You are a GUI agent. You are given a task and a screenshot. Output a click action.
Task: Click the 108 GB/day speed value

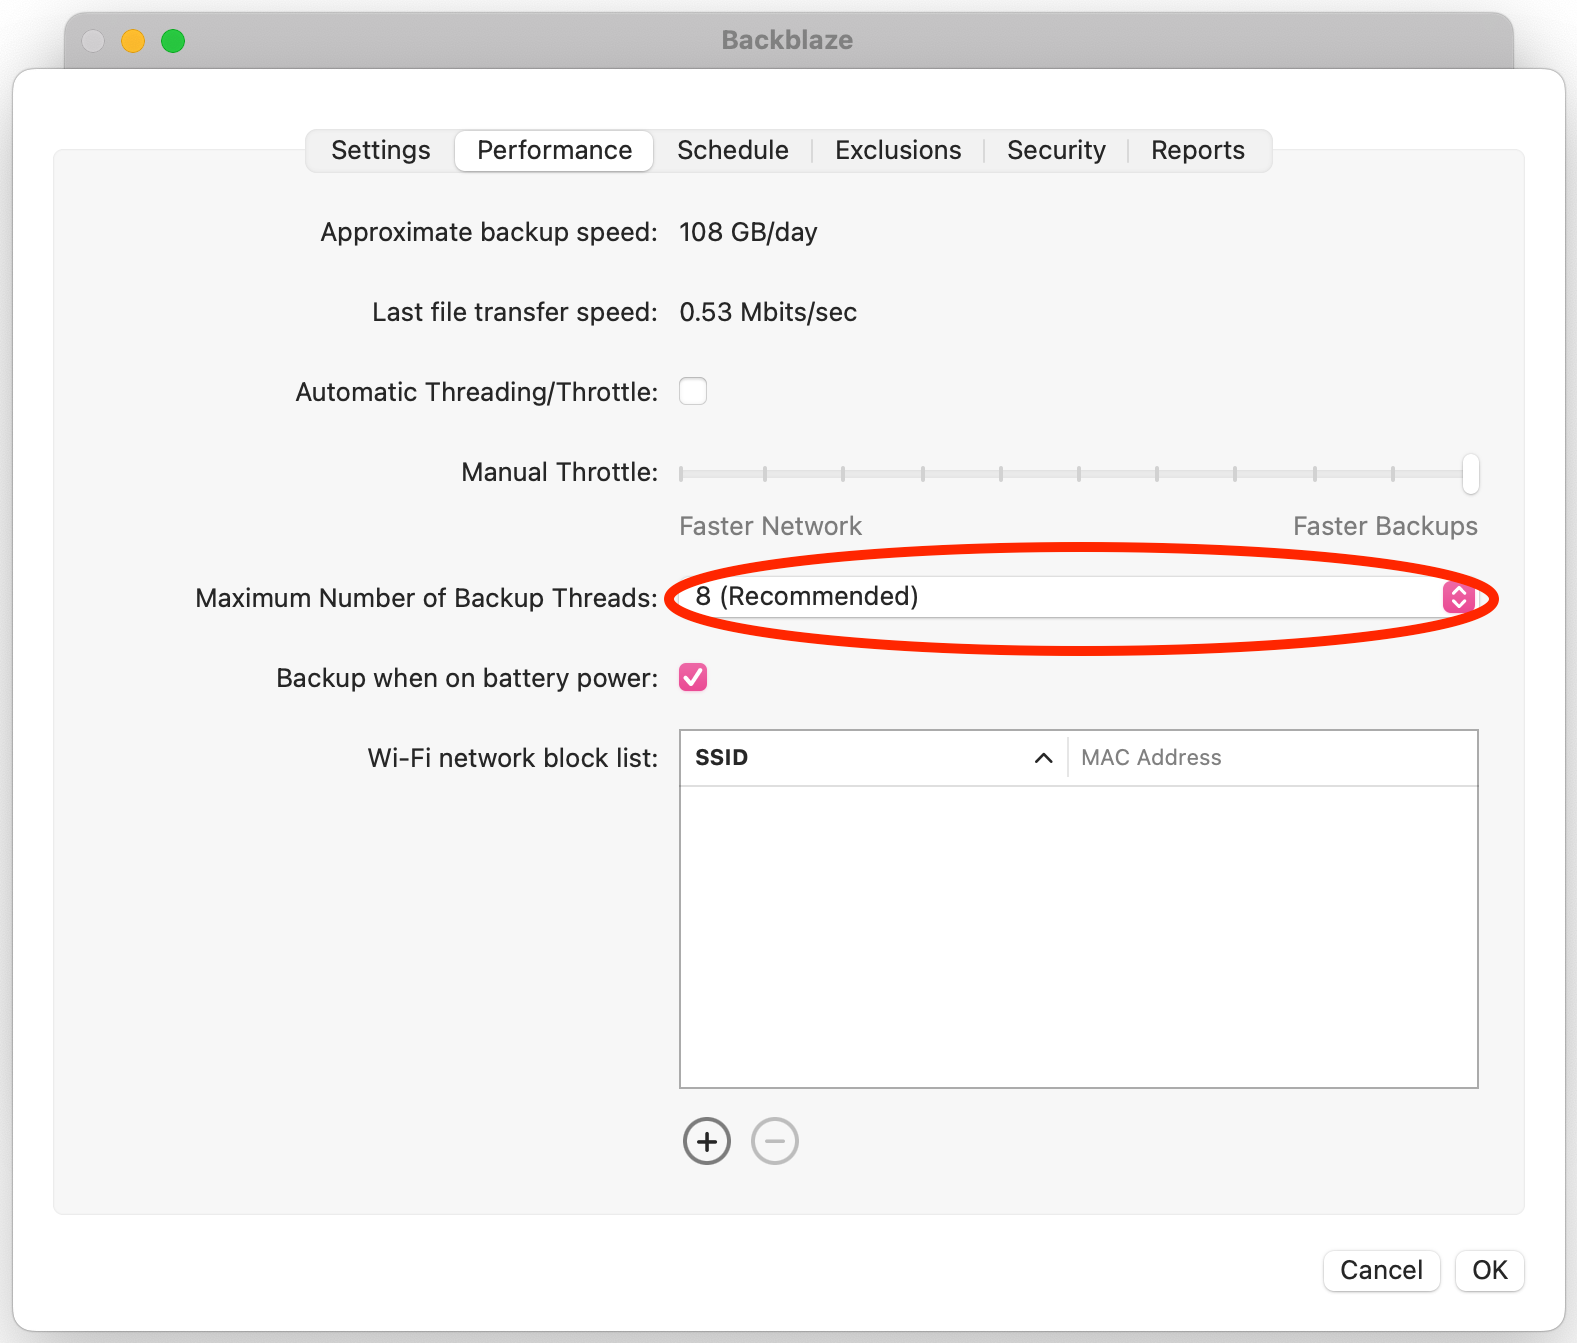click(x=748, y=232)
